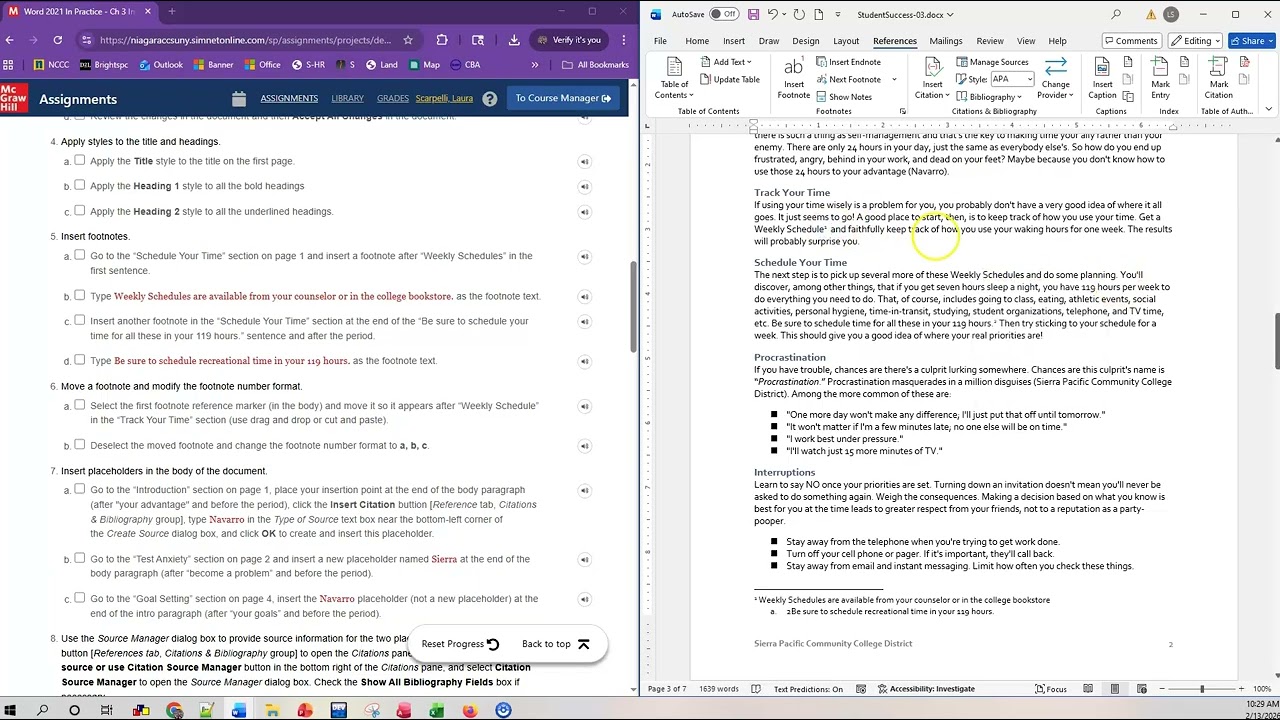Image resolution: width=1280 pixels, height=720 pixels.
Task: Click the Focus mode icon in Word status bar
Action: tap(1052, 689)
